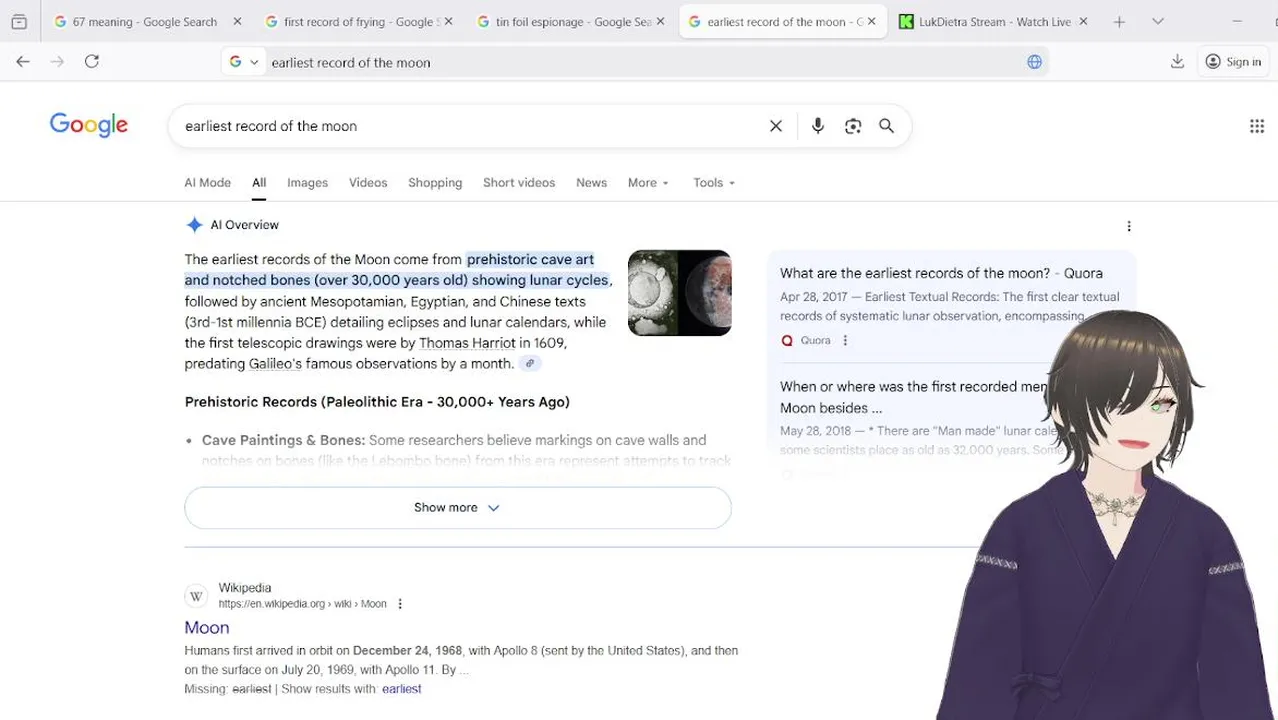Expand the Tools dropdown
The height and width of the screenshot is (720, 1278).
click(714, 183)
